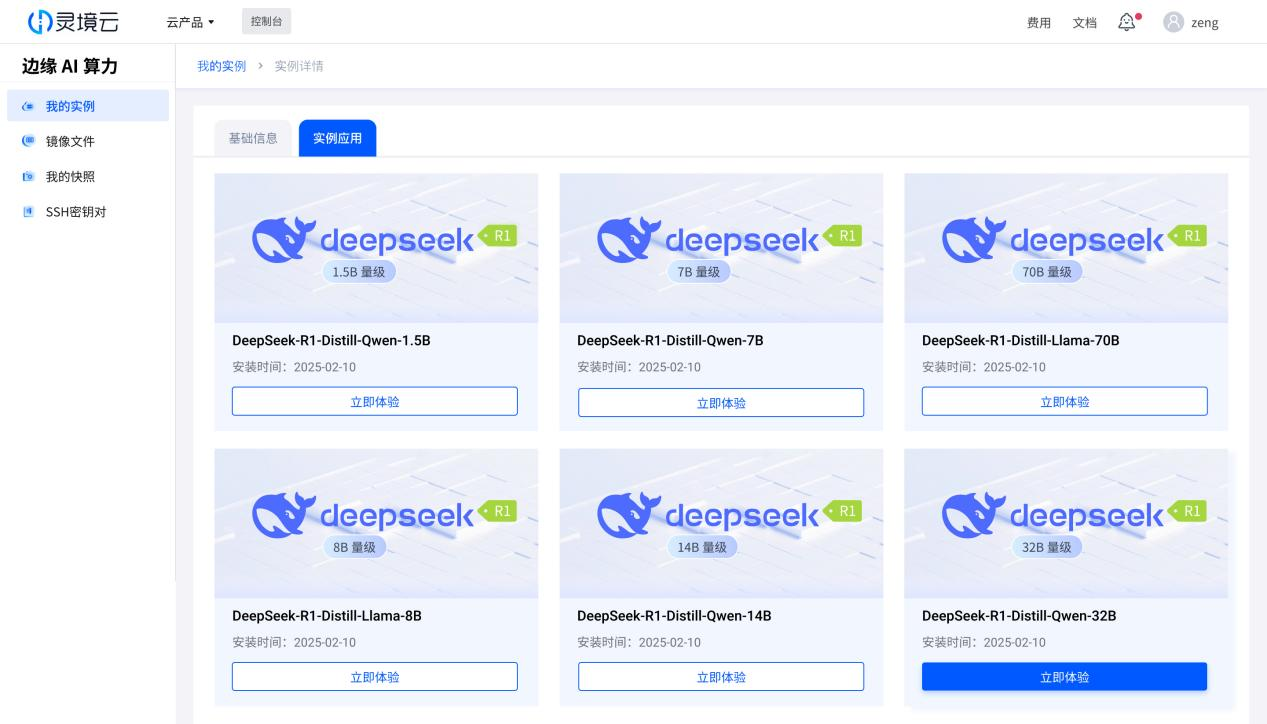Click the DeepSeek-R1-Distill-Llama-8B title
This screenshot has height=724, width=1267.
point(327,616)
